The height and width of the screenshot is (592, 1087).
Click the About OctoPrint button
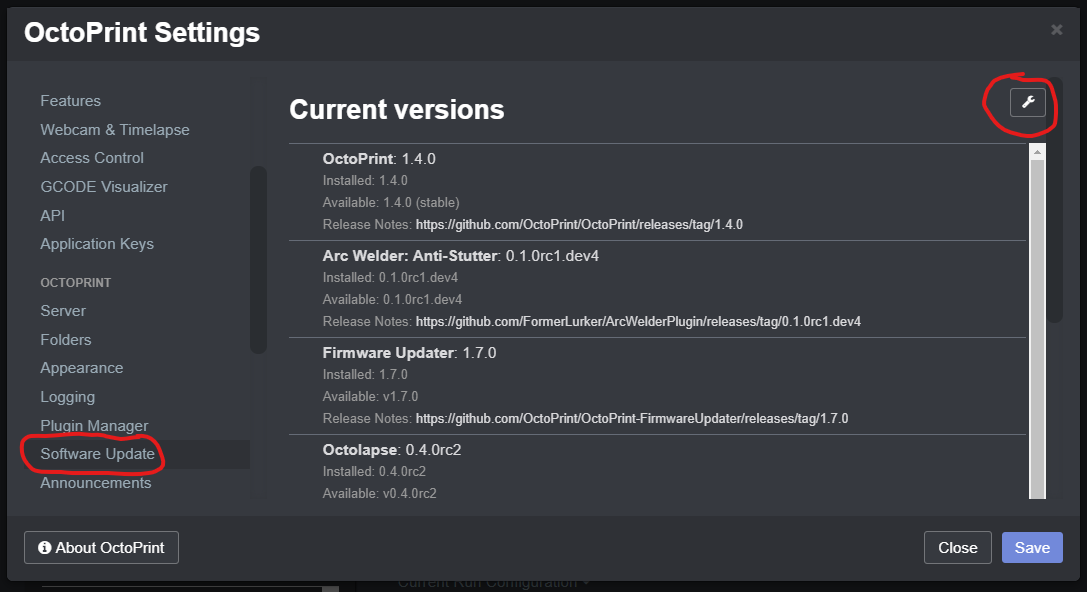pos(100,547)
